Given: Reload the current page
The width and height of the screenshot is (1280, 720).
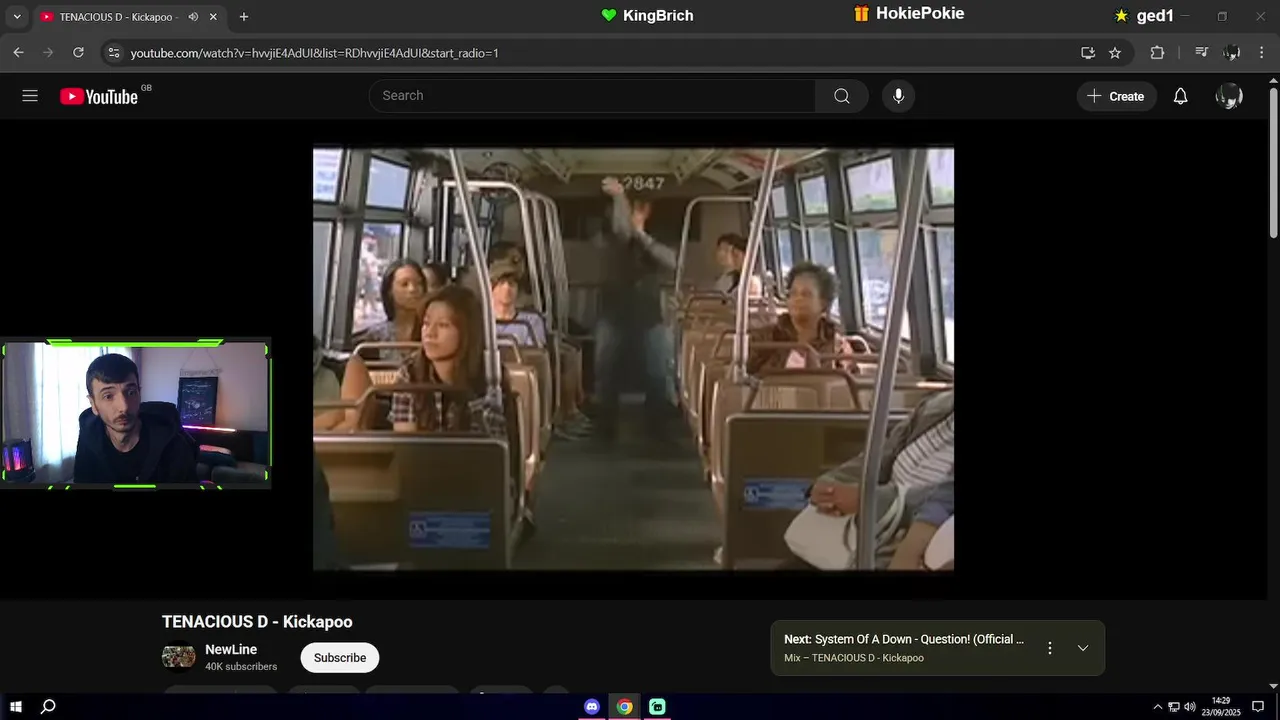Looking at the screenshot, I should [x=78, y=53].
